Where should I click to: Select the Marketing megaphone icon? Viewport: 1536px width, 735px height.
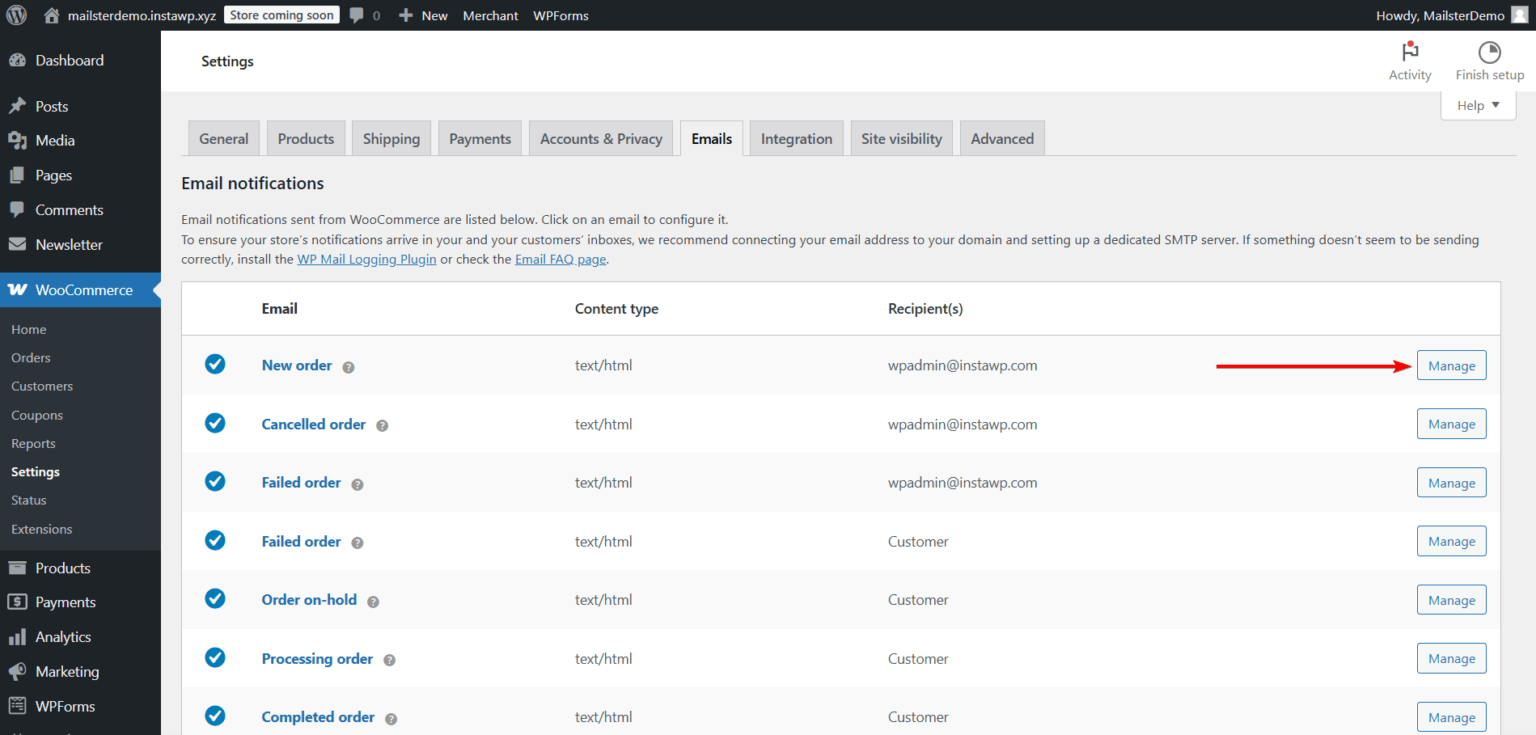point(18,671)
